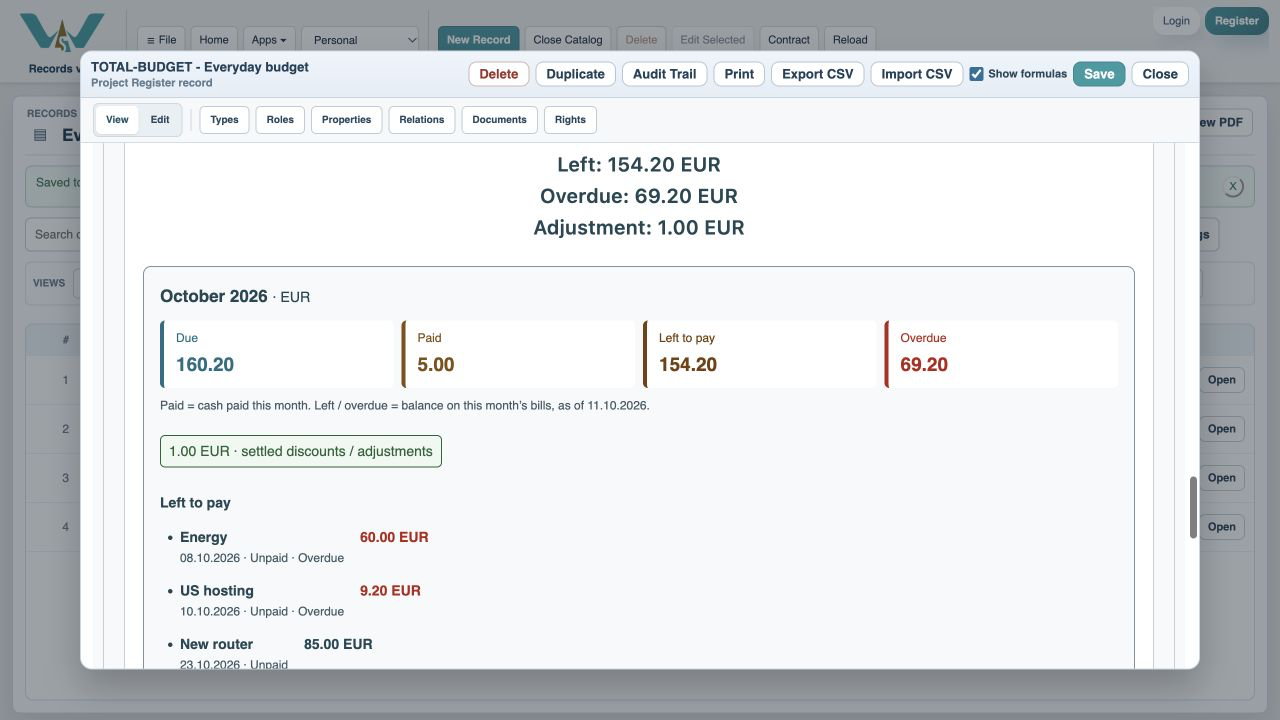This screenshot has width=1280, height=720.
Task: Open row 3 in background list
Action: coord(1221,478)
